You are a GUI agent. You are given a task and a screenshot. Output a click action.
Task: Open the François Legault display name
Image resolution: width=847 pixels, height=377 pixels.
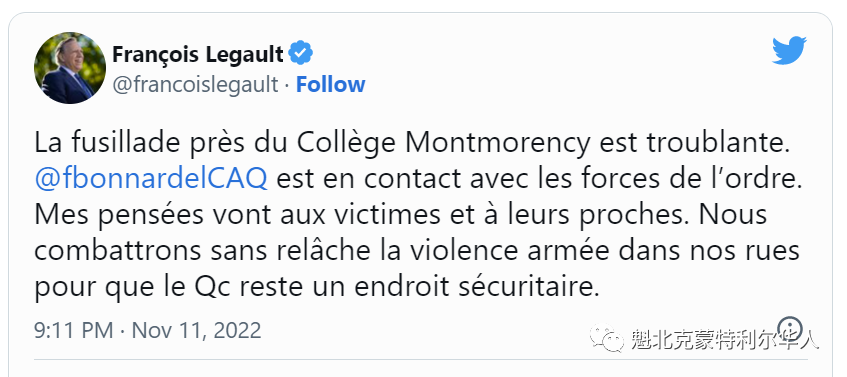pos(198,54)
